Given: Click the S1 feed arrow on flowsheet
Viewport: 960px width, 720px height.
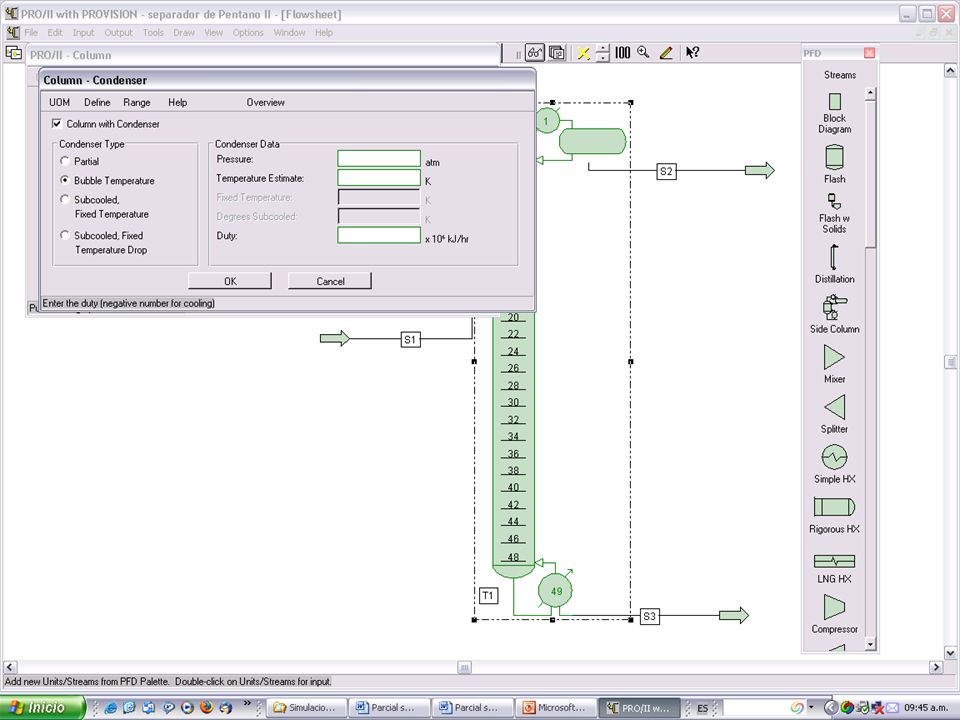Looking at the screenshot, I should coord(335,338).
